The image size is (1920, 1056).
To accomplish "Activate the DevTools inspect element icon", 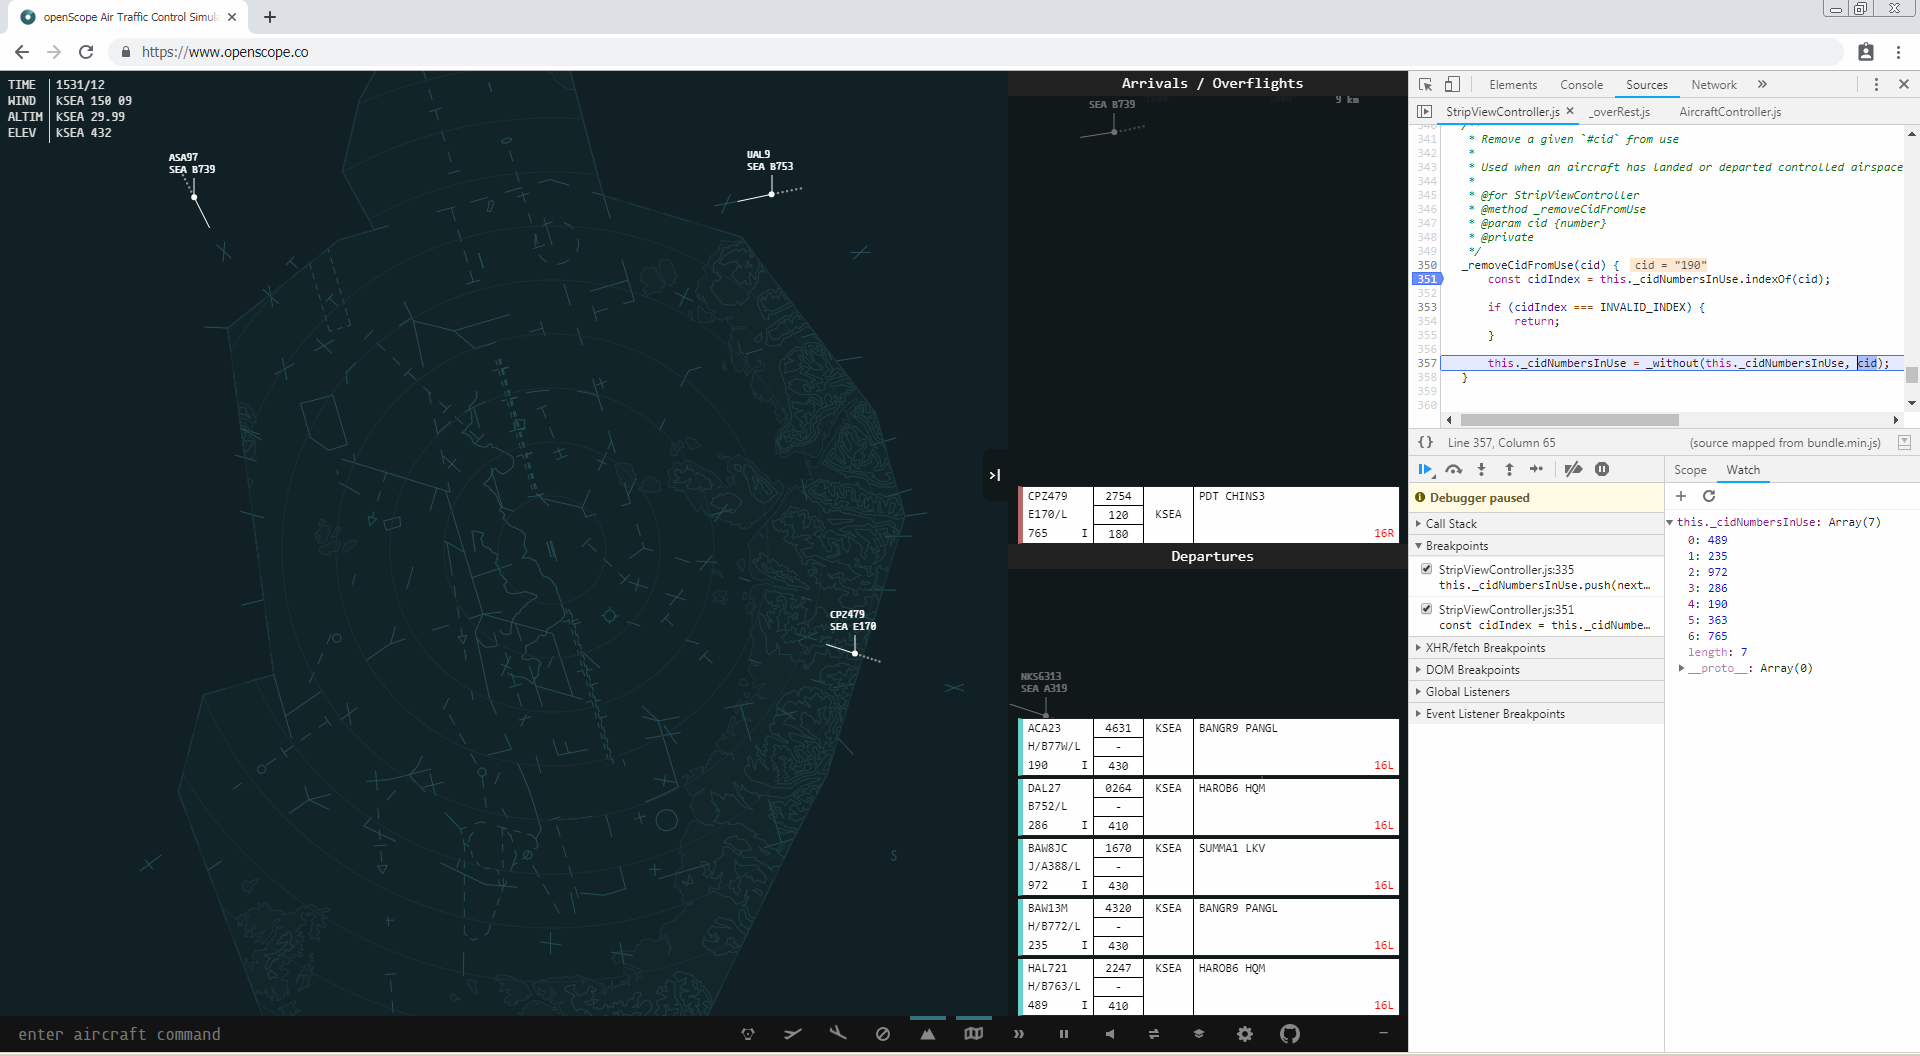I will coord(1426,85).
